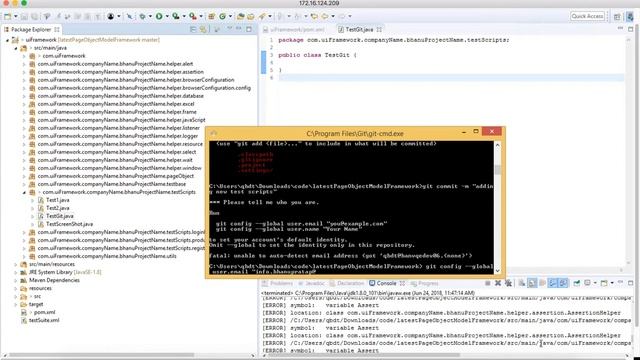Expand the Maven Dependencies node

[16, 280]
